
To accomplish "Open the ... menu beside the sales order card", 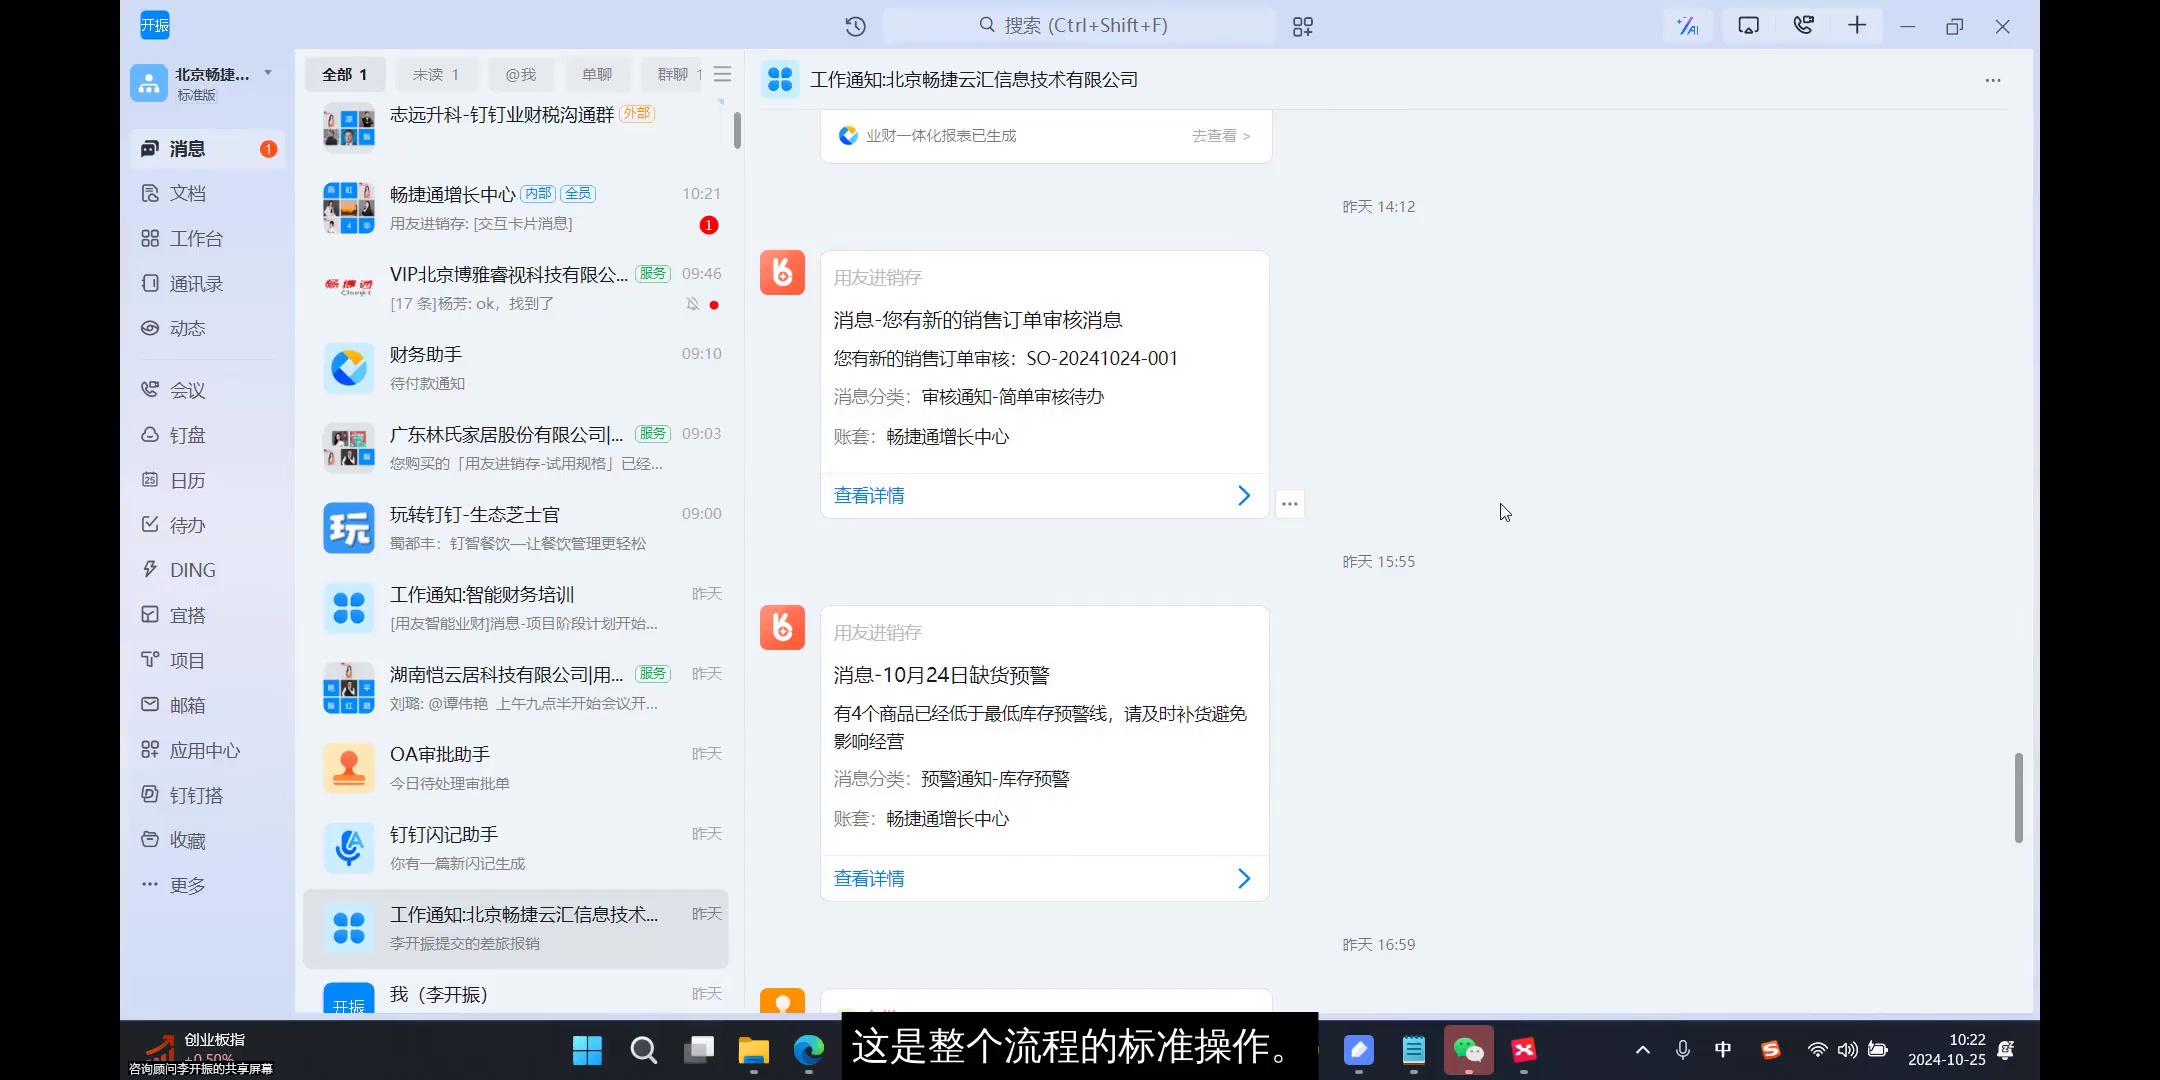I will click(1288, 503).
